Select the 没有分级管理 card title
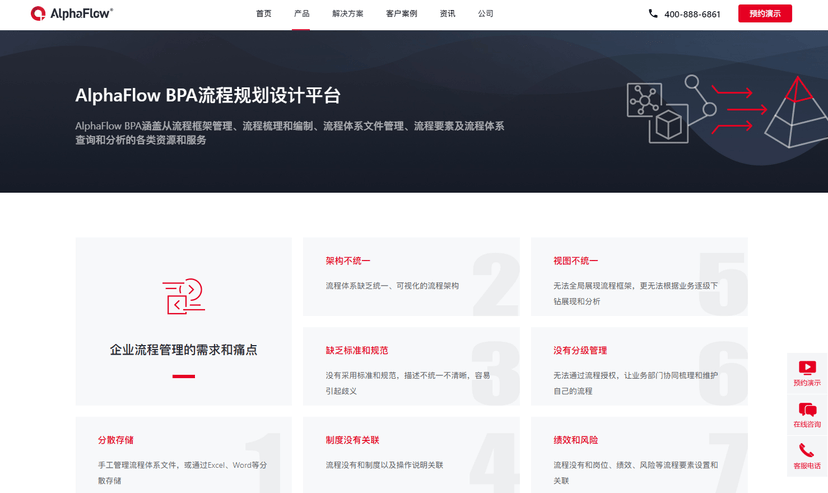Viewport: 828px width, 493px height. point(580,350)
